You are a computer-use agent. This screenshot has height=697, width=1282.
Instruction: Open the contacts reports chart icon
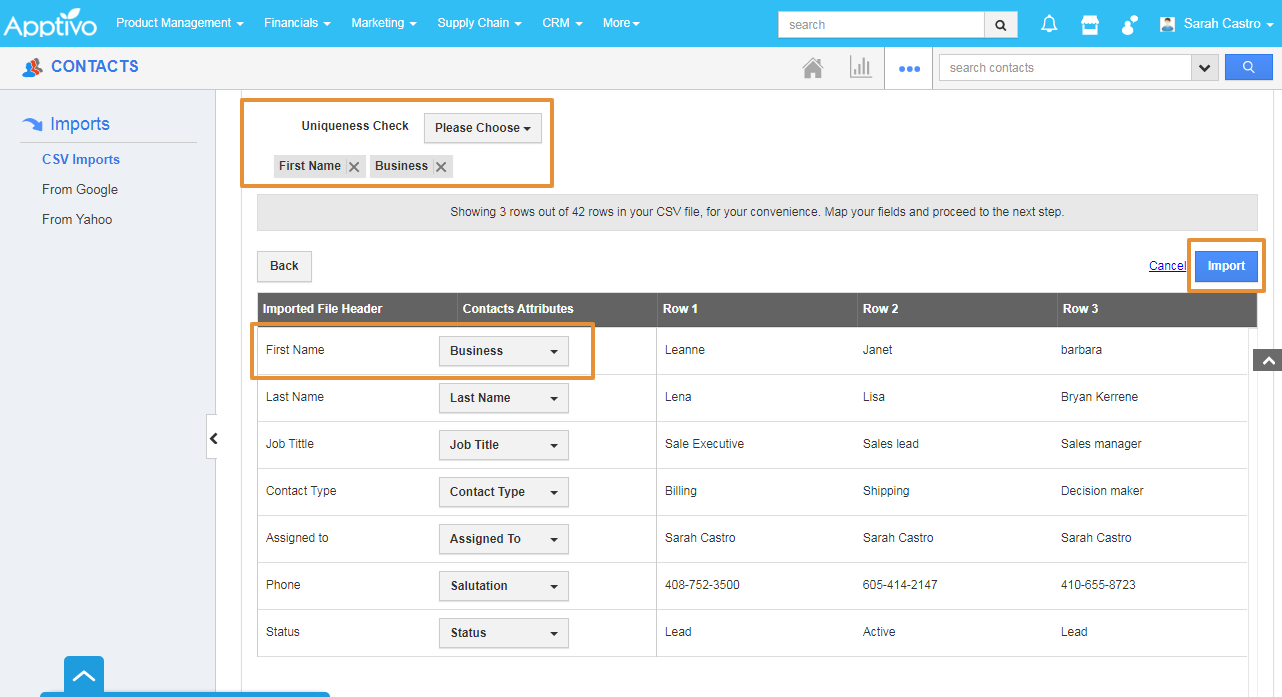click(x=860, y=68)
